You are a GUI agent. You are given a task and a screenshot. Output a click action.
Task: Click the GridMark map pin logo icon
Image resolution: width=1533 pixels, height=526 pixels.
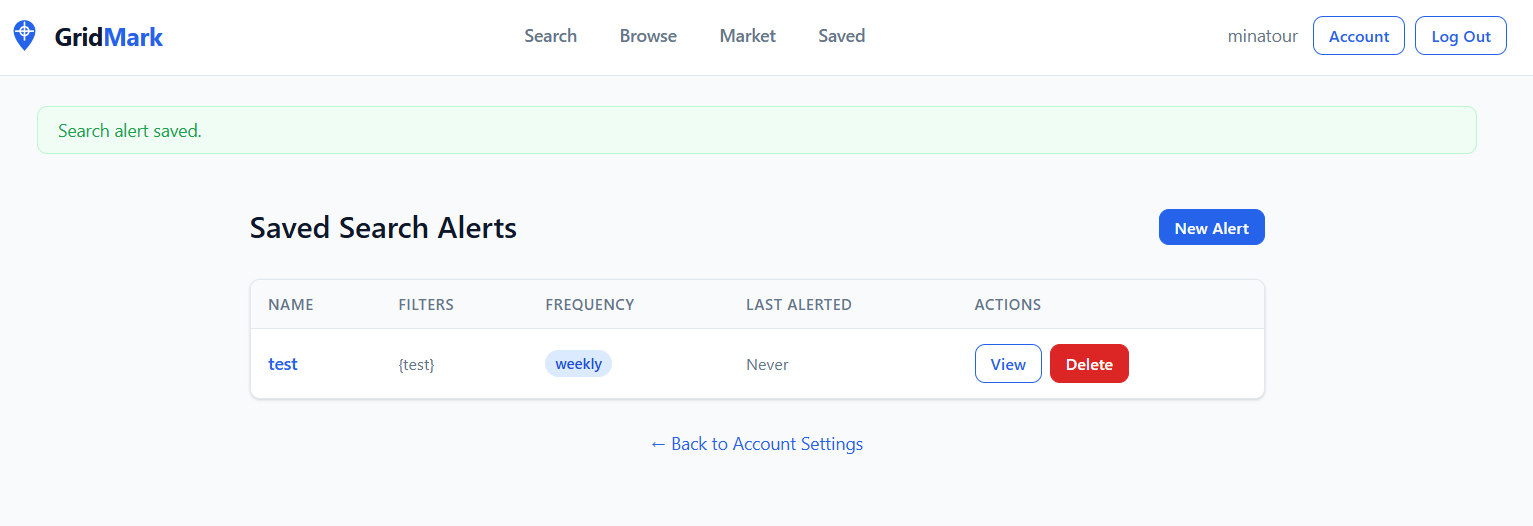[x=24, y=36]
